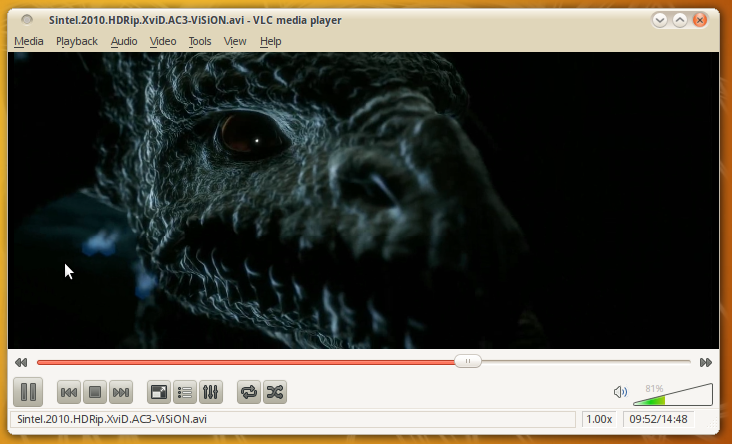732x444 pixels.
Task: Click the video display area
Action: (363, 200)
